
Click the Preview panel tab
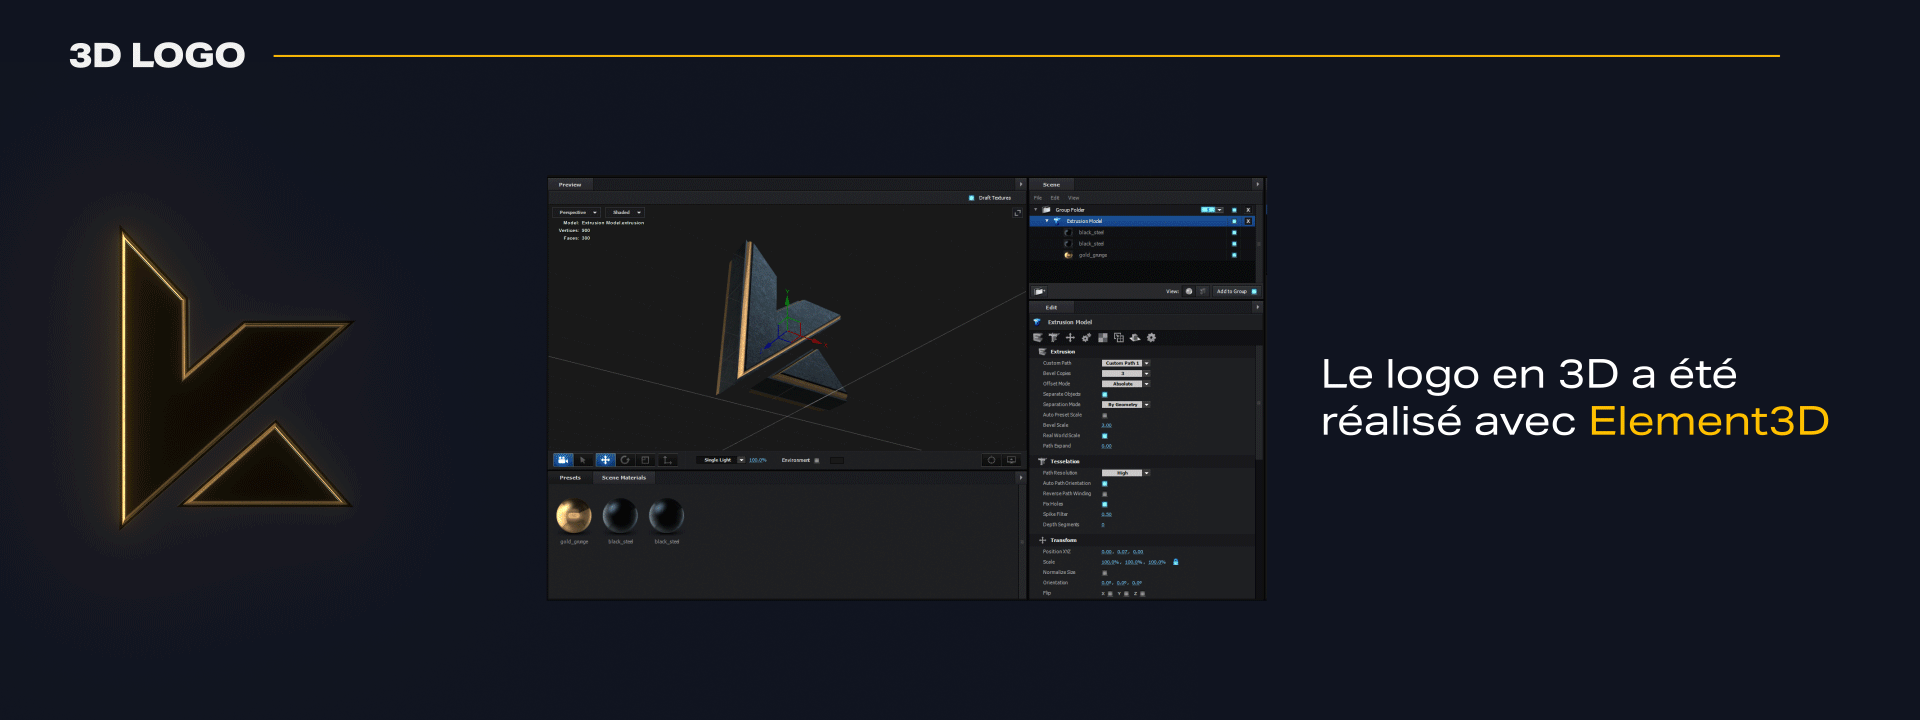570,185
